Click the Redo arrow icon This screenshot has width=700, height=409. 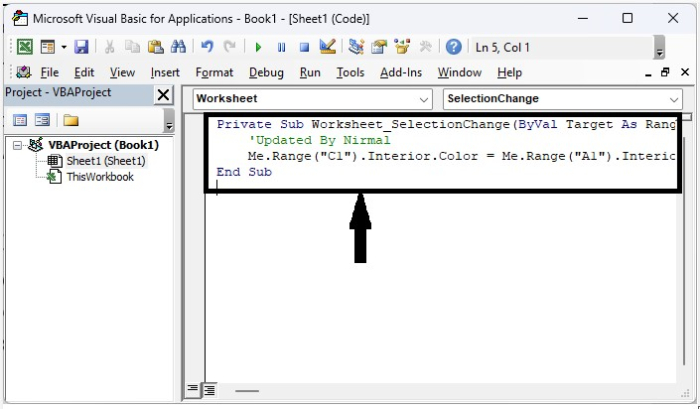tap(229, 47)
